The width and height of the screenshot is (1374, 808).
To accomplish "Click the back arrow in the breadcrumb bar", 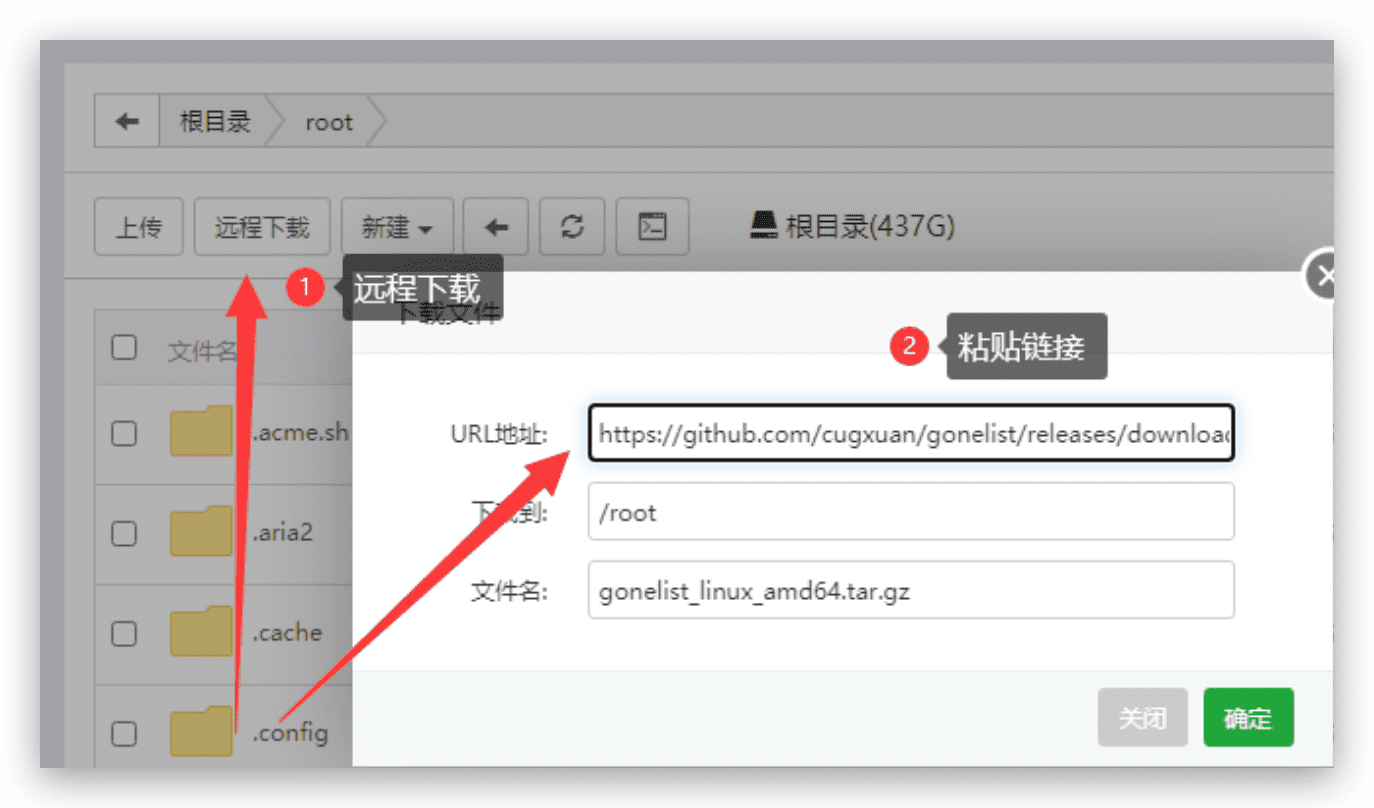I will 127,122.
